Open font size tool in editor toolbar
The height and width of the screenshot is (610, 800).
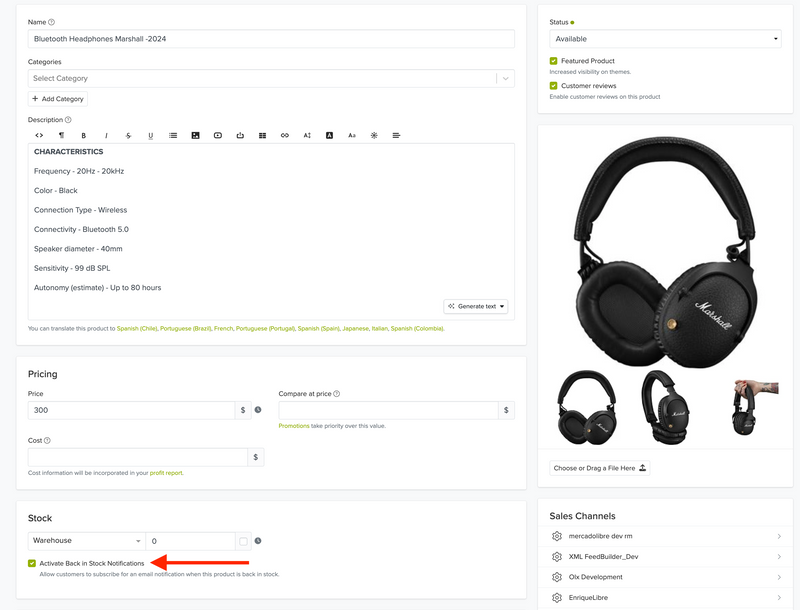point(307,135)
